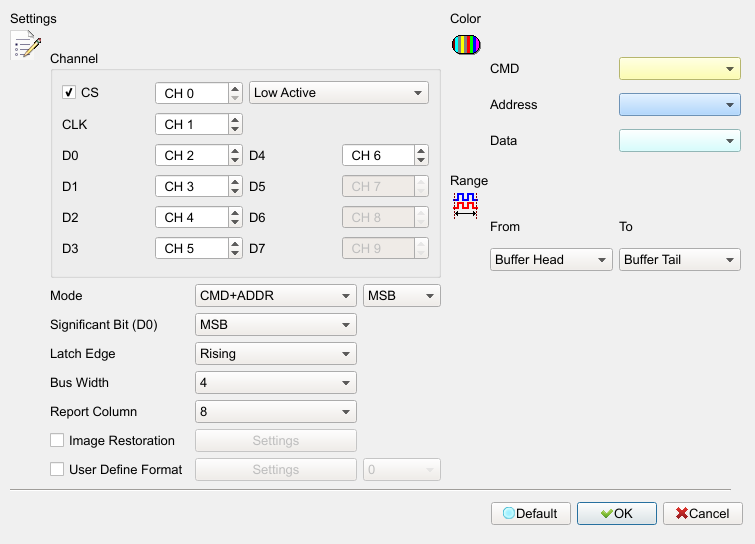Decrease the D4 channel spinner
This screenshot has height=544, width=755.
pyautogui.click(x=421, y=160)
